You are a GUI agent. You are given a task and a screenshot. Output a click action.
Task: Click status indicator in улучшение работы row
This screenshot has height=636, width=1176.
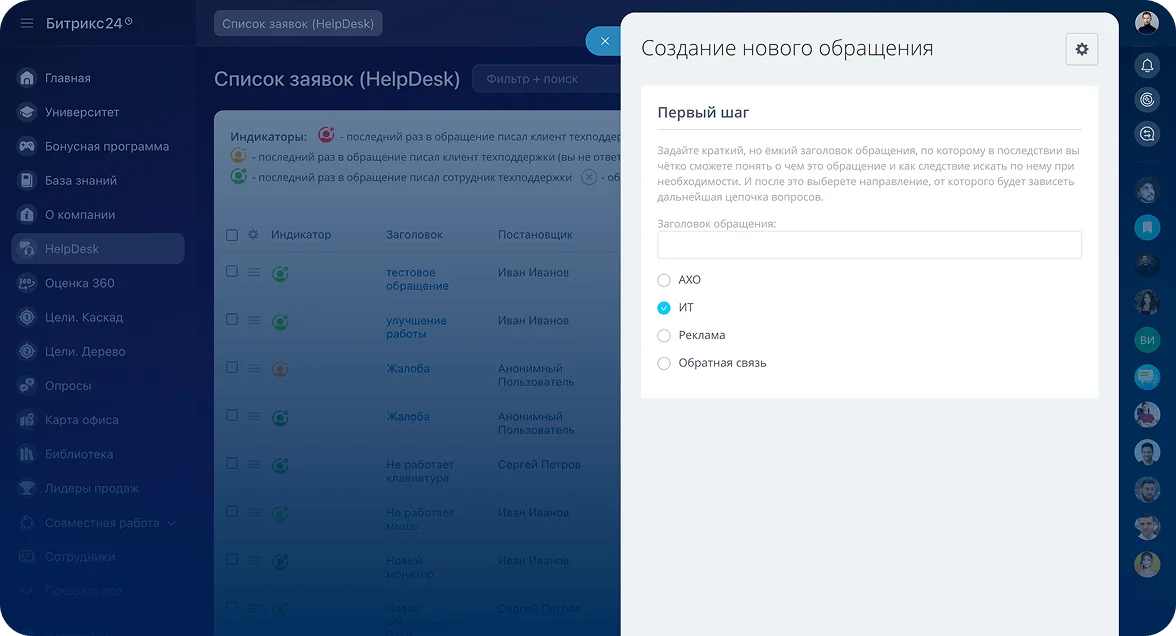[280, 322]
